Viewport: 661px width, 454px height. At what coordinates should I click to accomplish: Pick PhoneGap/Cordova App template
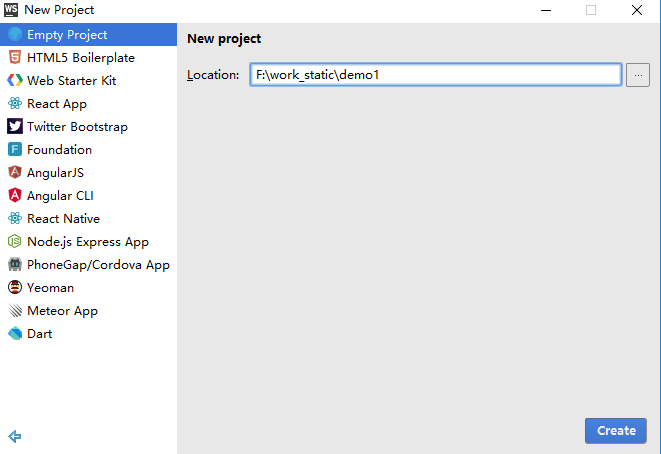pos(98,265)
